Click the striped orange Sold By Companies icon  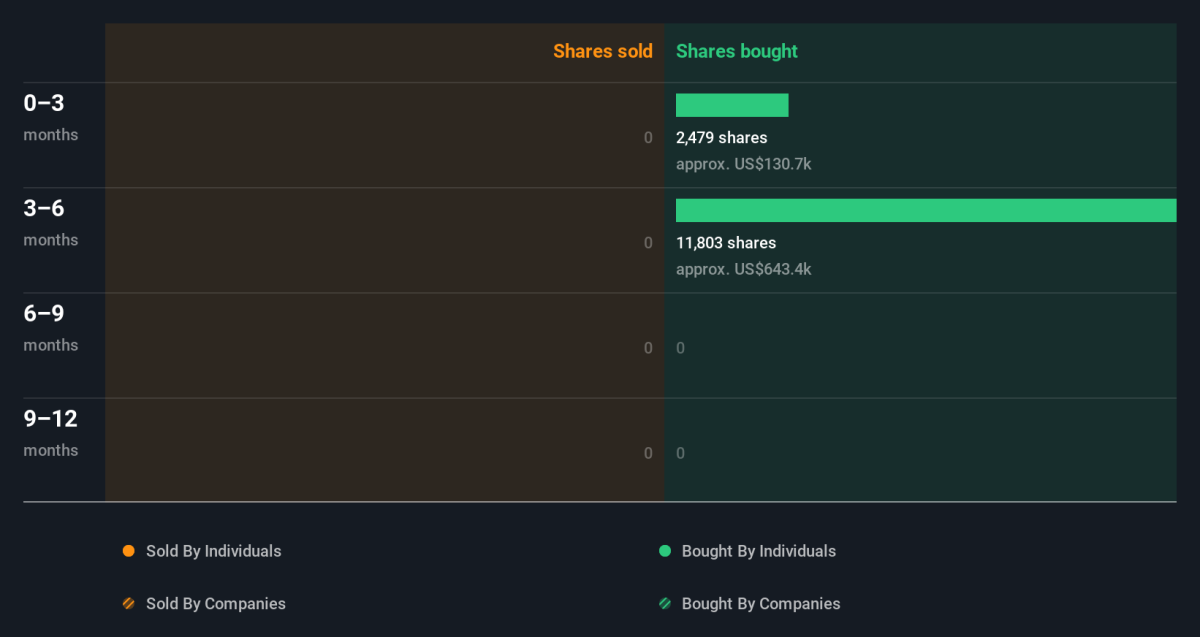click(128, 604)
